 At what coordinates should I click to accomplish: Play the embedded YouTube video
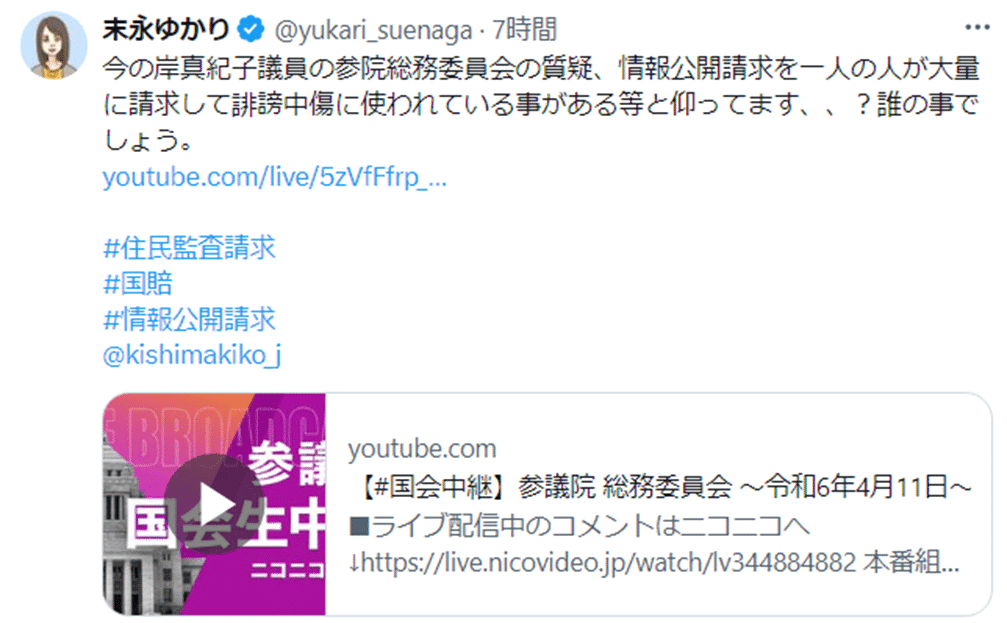coord(213,504)
